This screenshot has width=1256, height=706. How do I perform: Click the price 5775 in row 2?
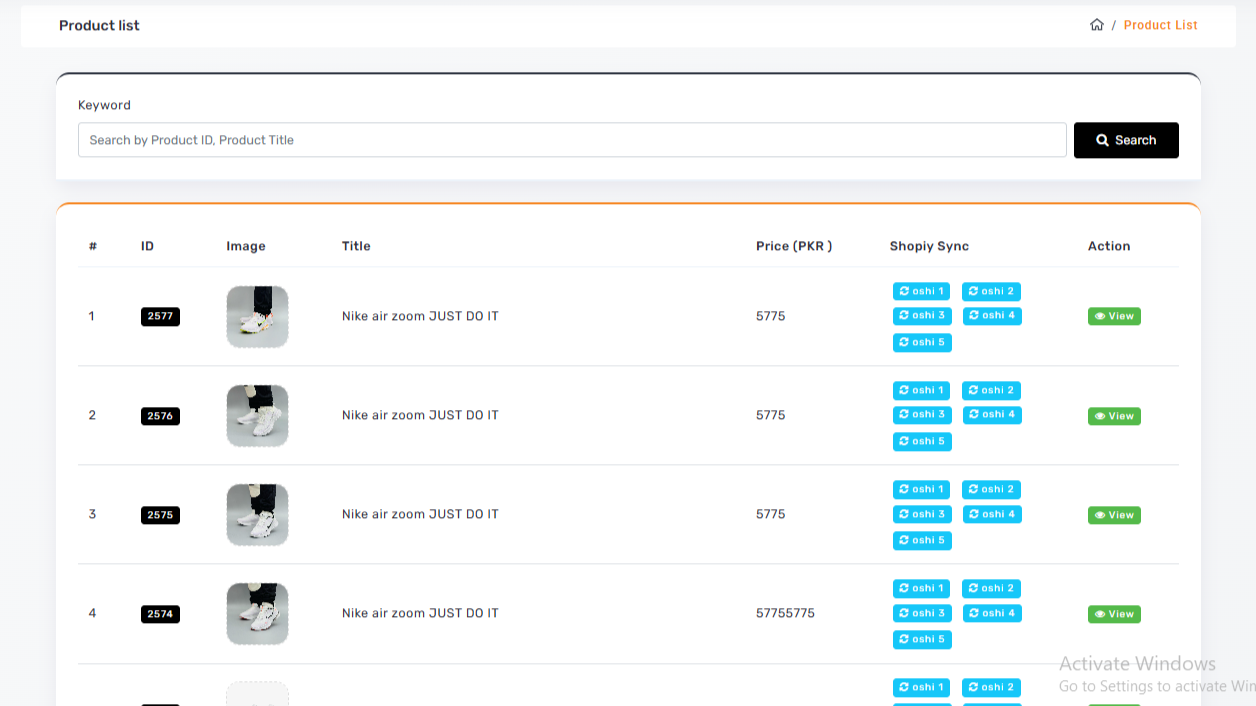tap(770, 415)
